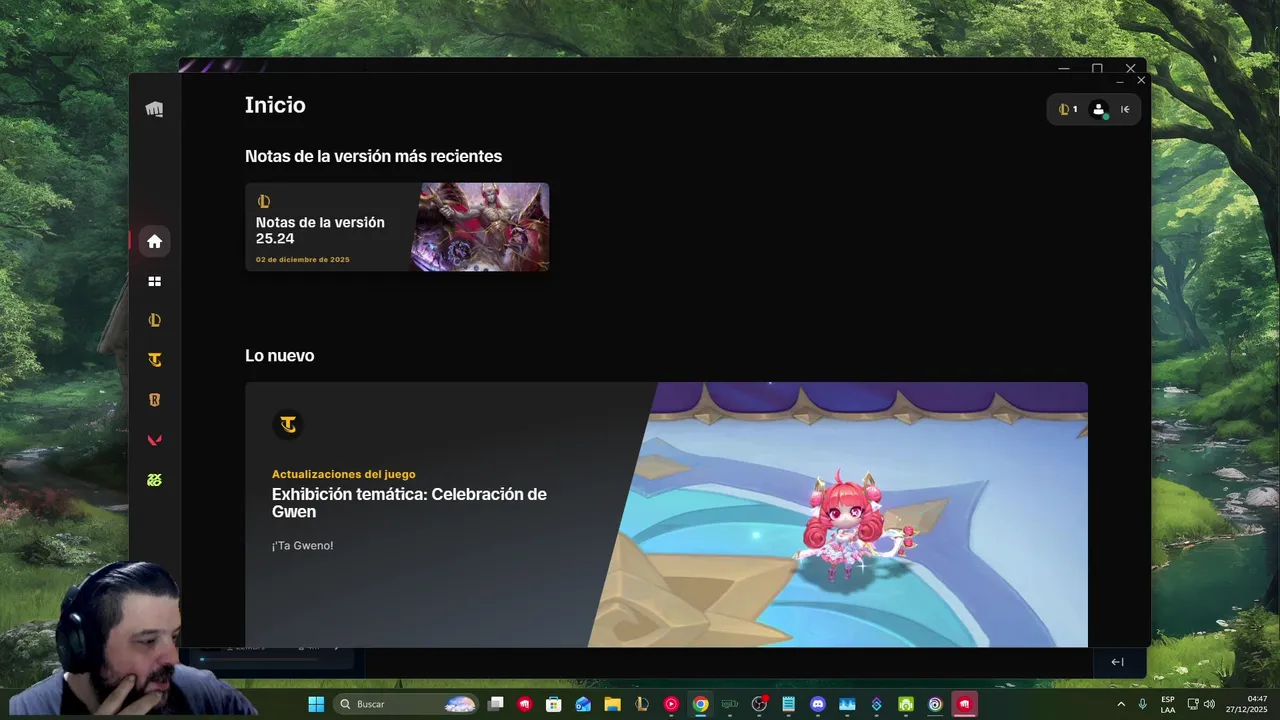Collapse the top-right panel arrow
Viewport: 1280px width, 720px height.
[x=1125, y=110]
